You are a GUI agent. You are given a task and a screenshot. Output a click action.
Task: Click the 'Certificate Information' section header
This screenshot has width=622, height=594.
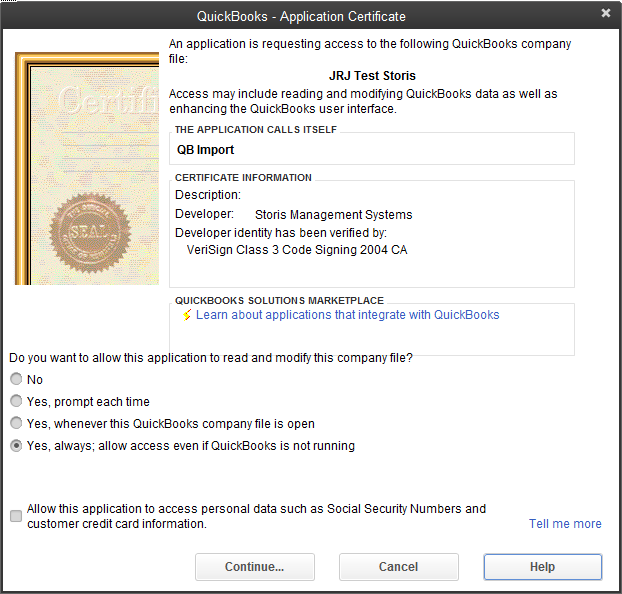pyautogui.click(x=243, y=178)
